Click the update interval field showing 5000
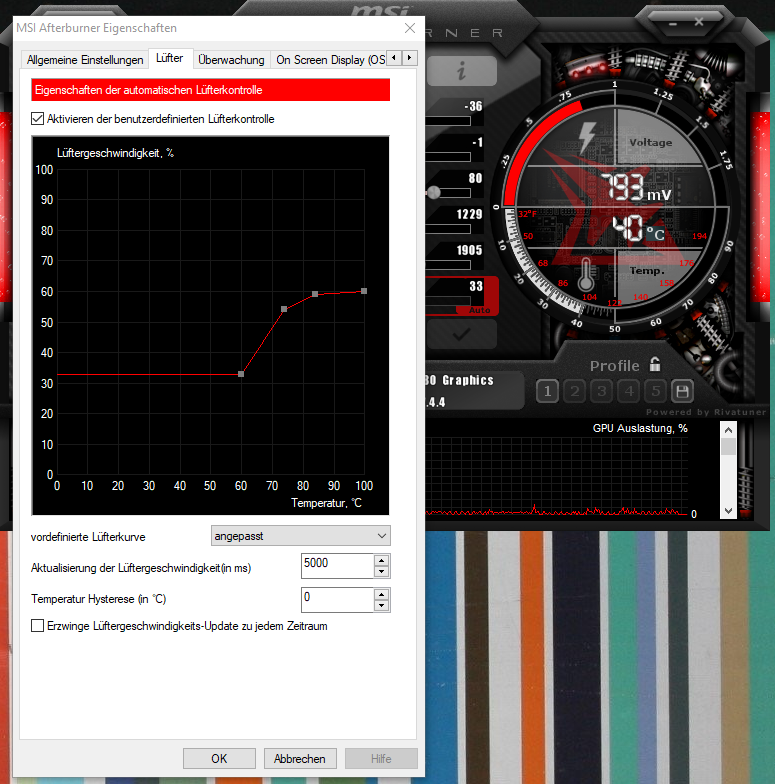This screenshot has height=784, width=775. point(338,566)
